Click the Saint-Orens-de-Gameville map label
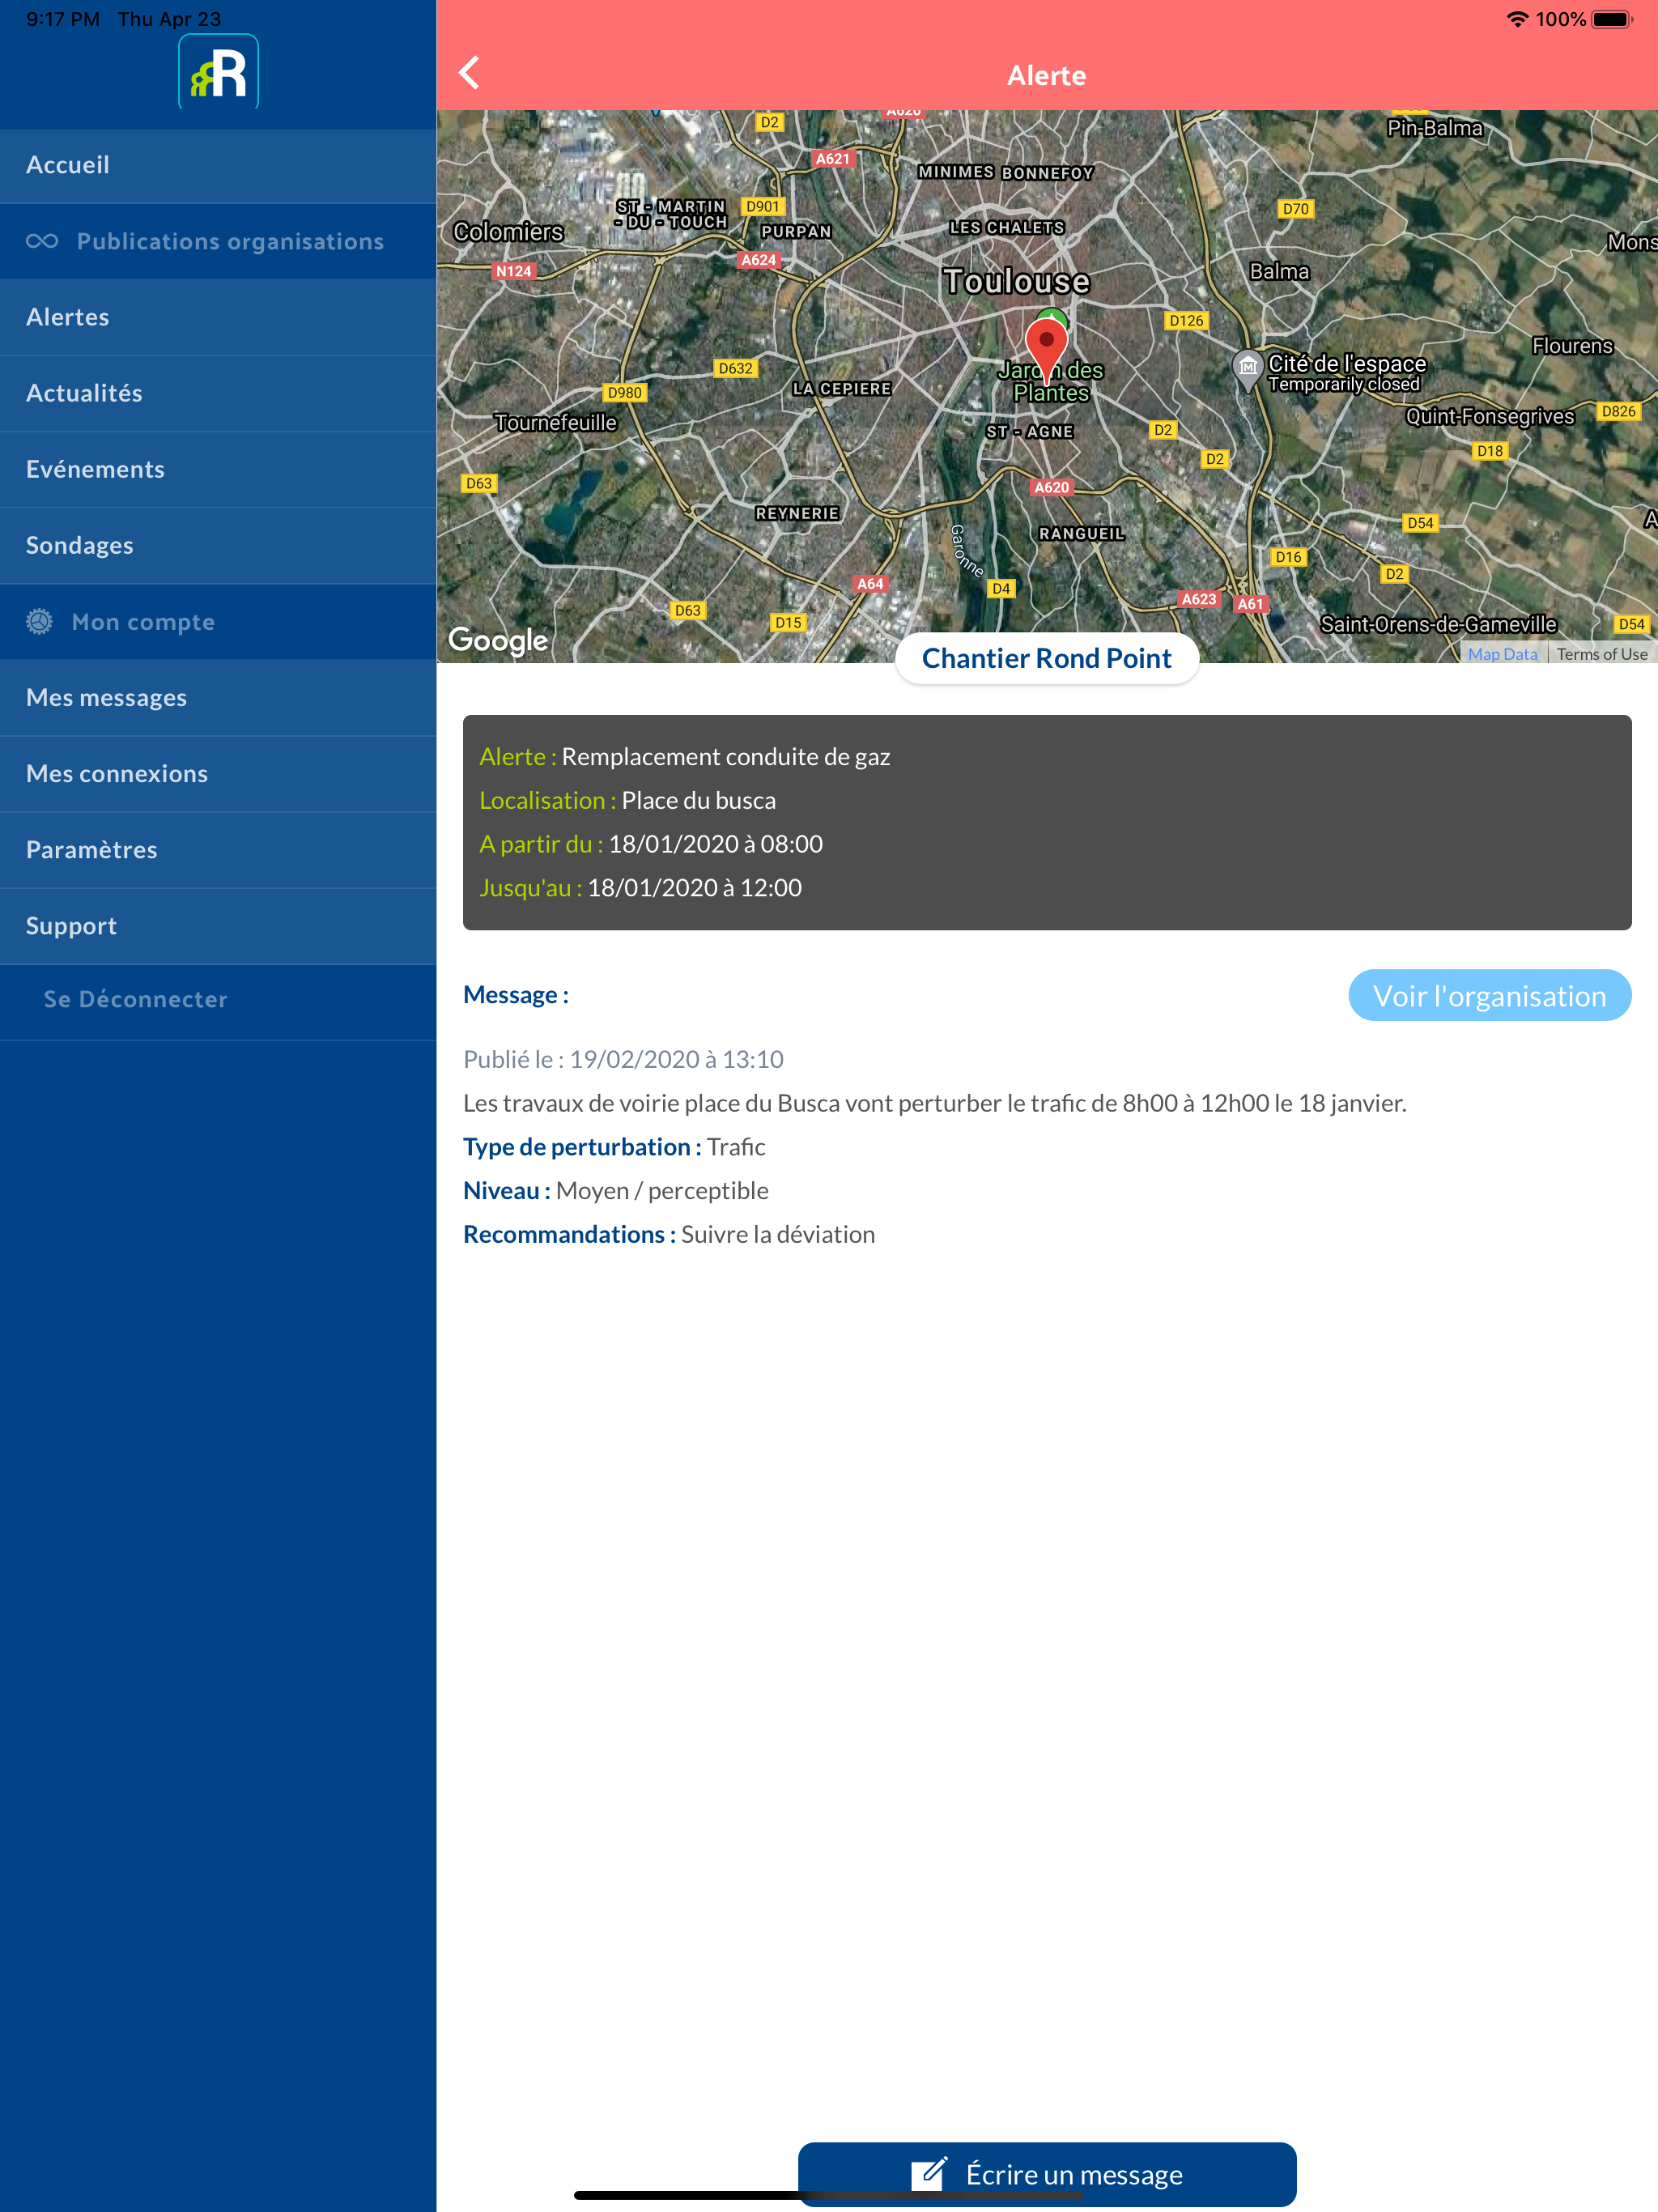 click(1438, 624)
